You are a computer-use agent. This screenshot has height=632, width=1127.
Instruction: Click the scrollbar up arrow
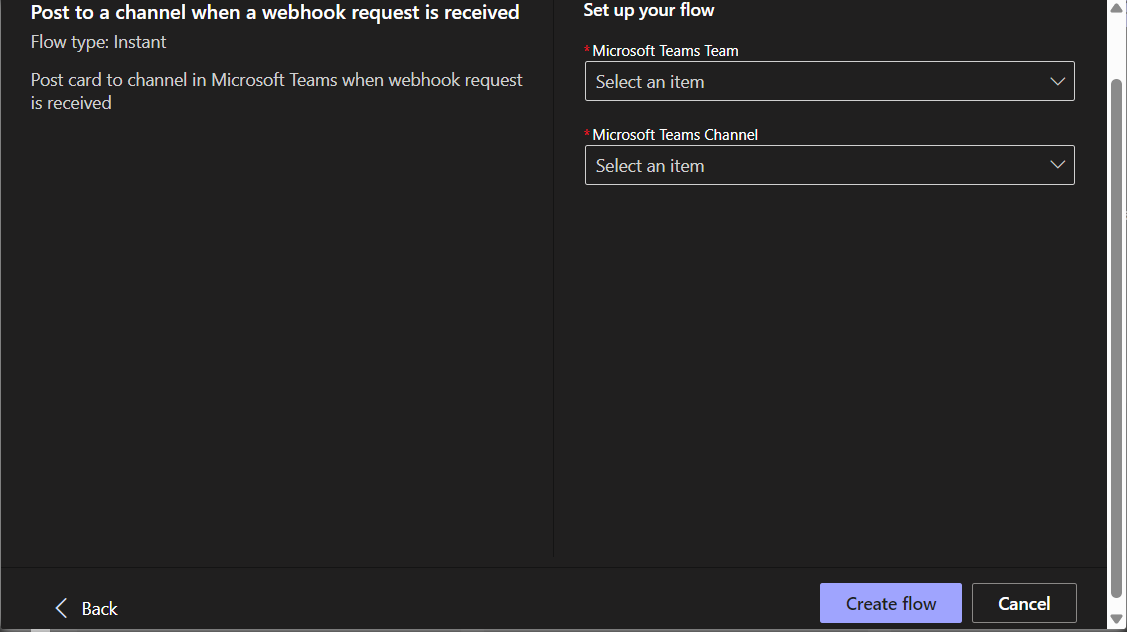(x=1117, y=8)
